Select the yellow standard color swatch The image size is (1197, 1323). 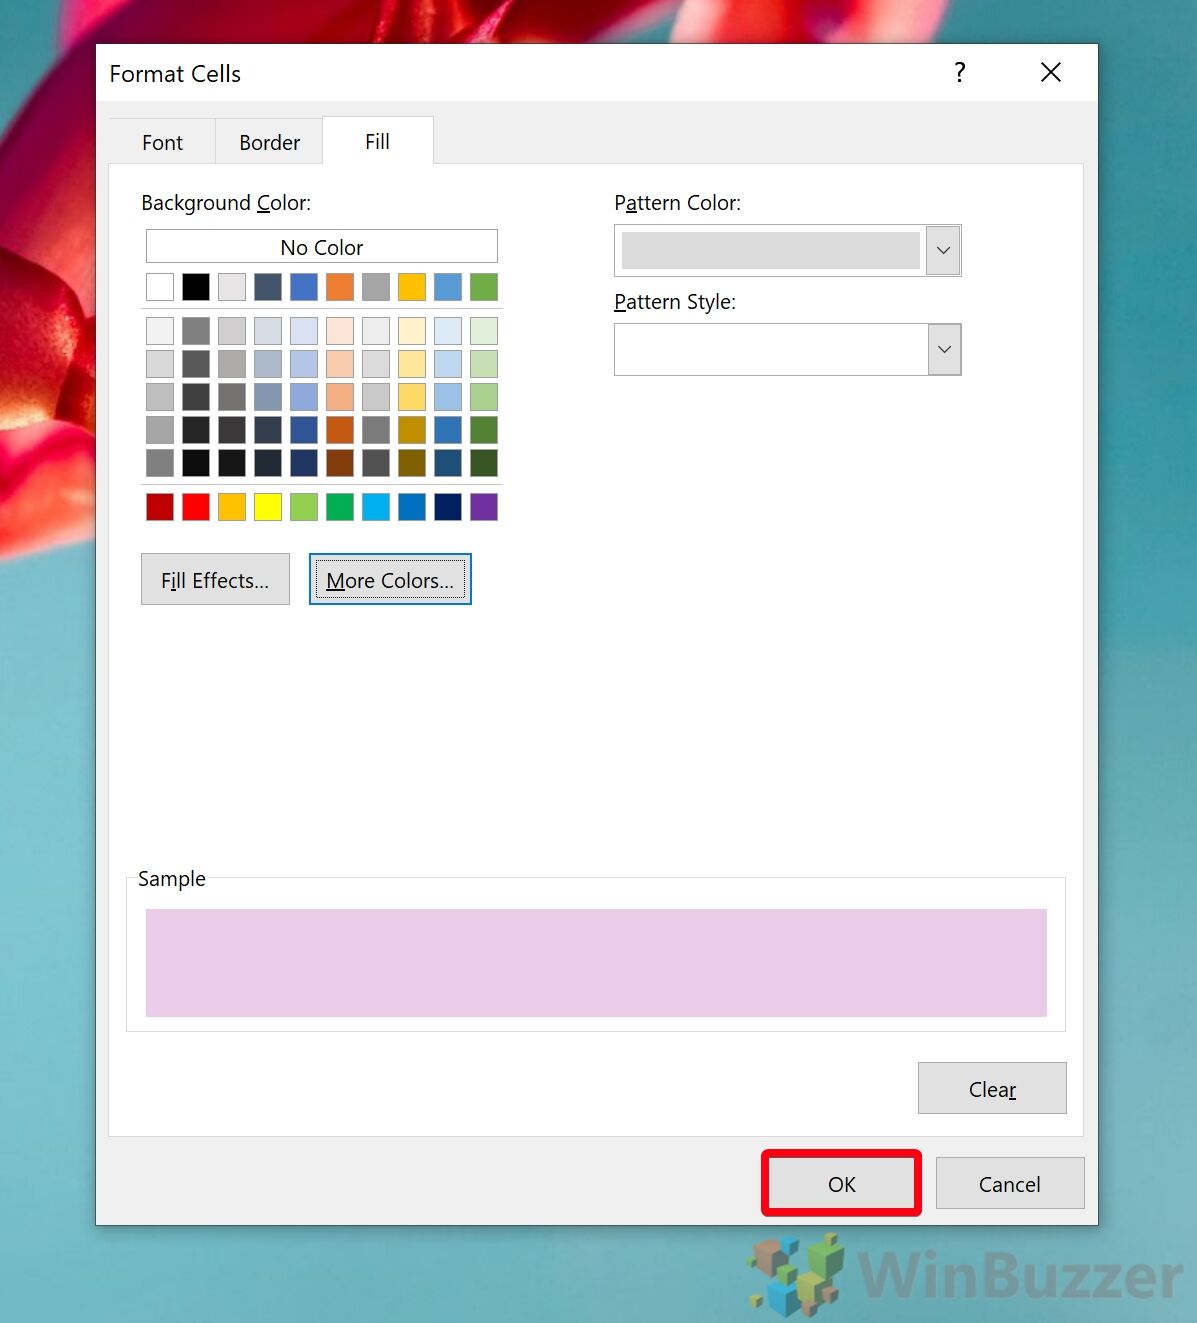(x=268, y=507)
